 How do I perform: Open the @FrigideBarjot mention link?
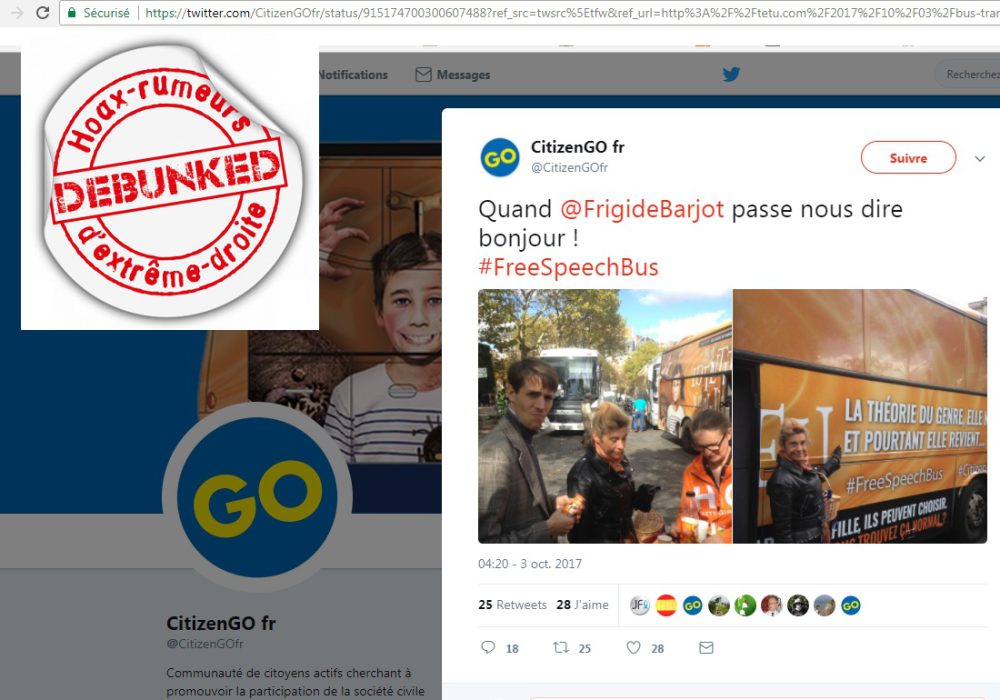(642, 209)
